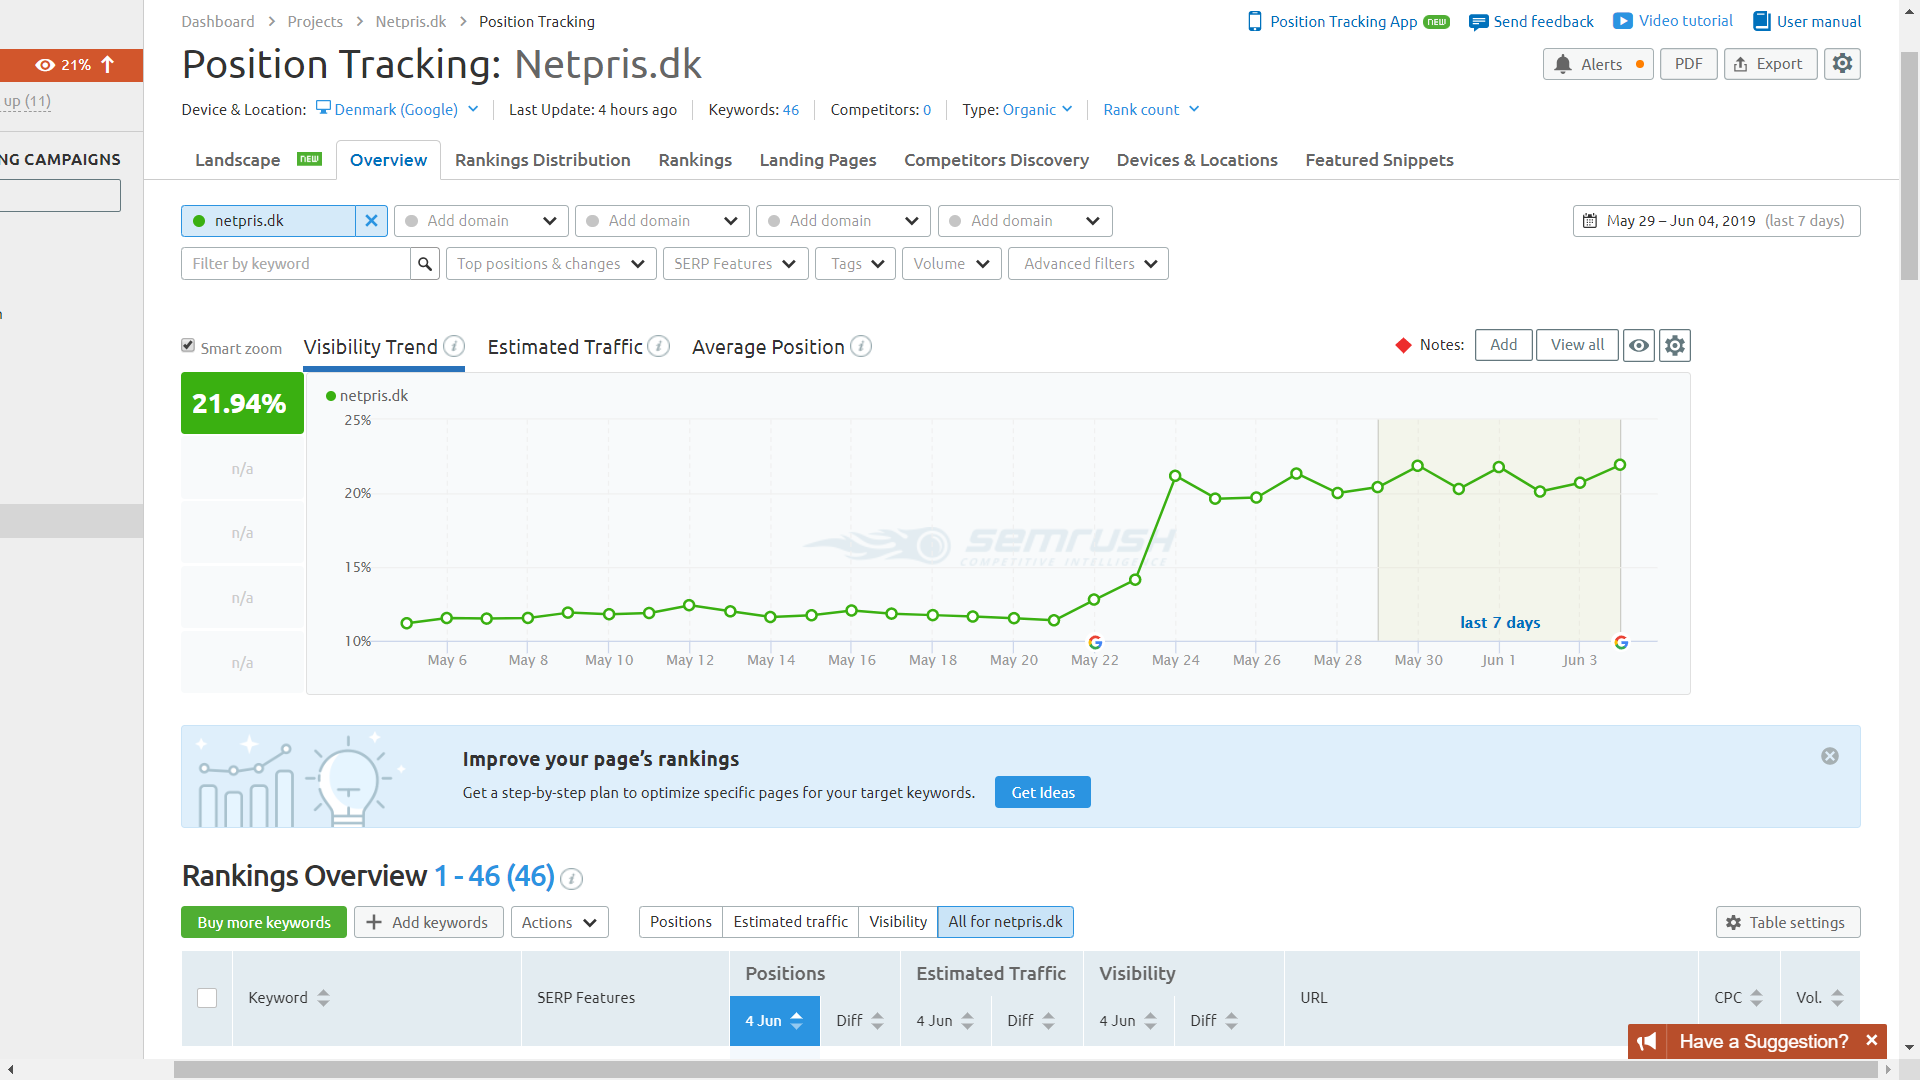Click Get Ideas button
This screenshot has height=1080, width=1920.
(1043, 792)
